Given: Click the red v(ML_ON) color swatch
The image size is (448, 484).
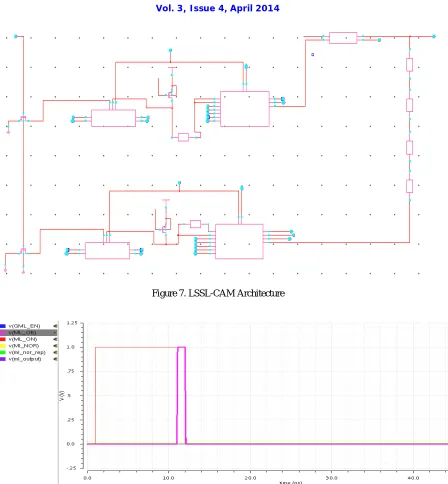Looking at the screenshot, I should (3, 339).
